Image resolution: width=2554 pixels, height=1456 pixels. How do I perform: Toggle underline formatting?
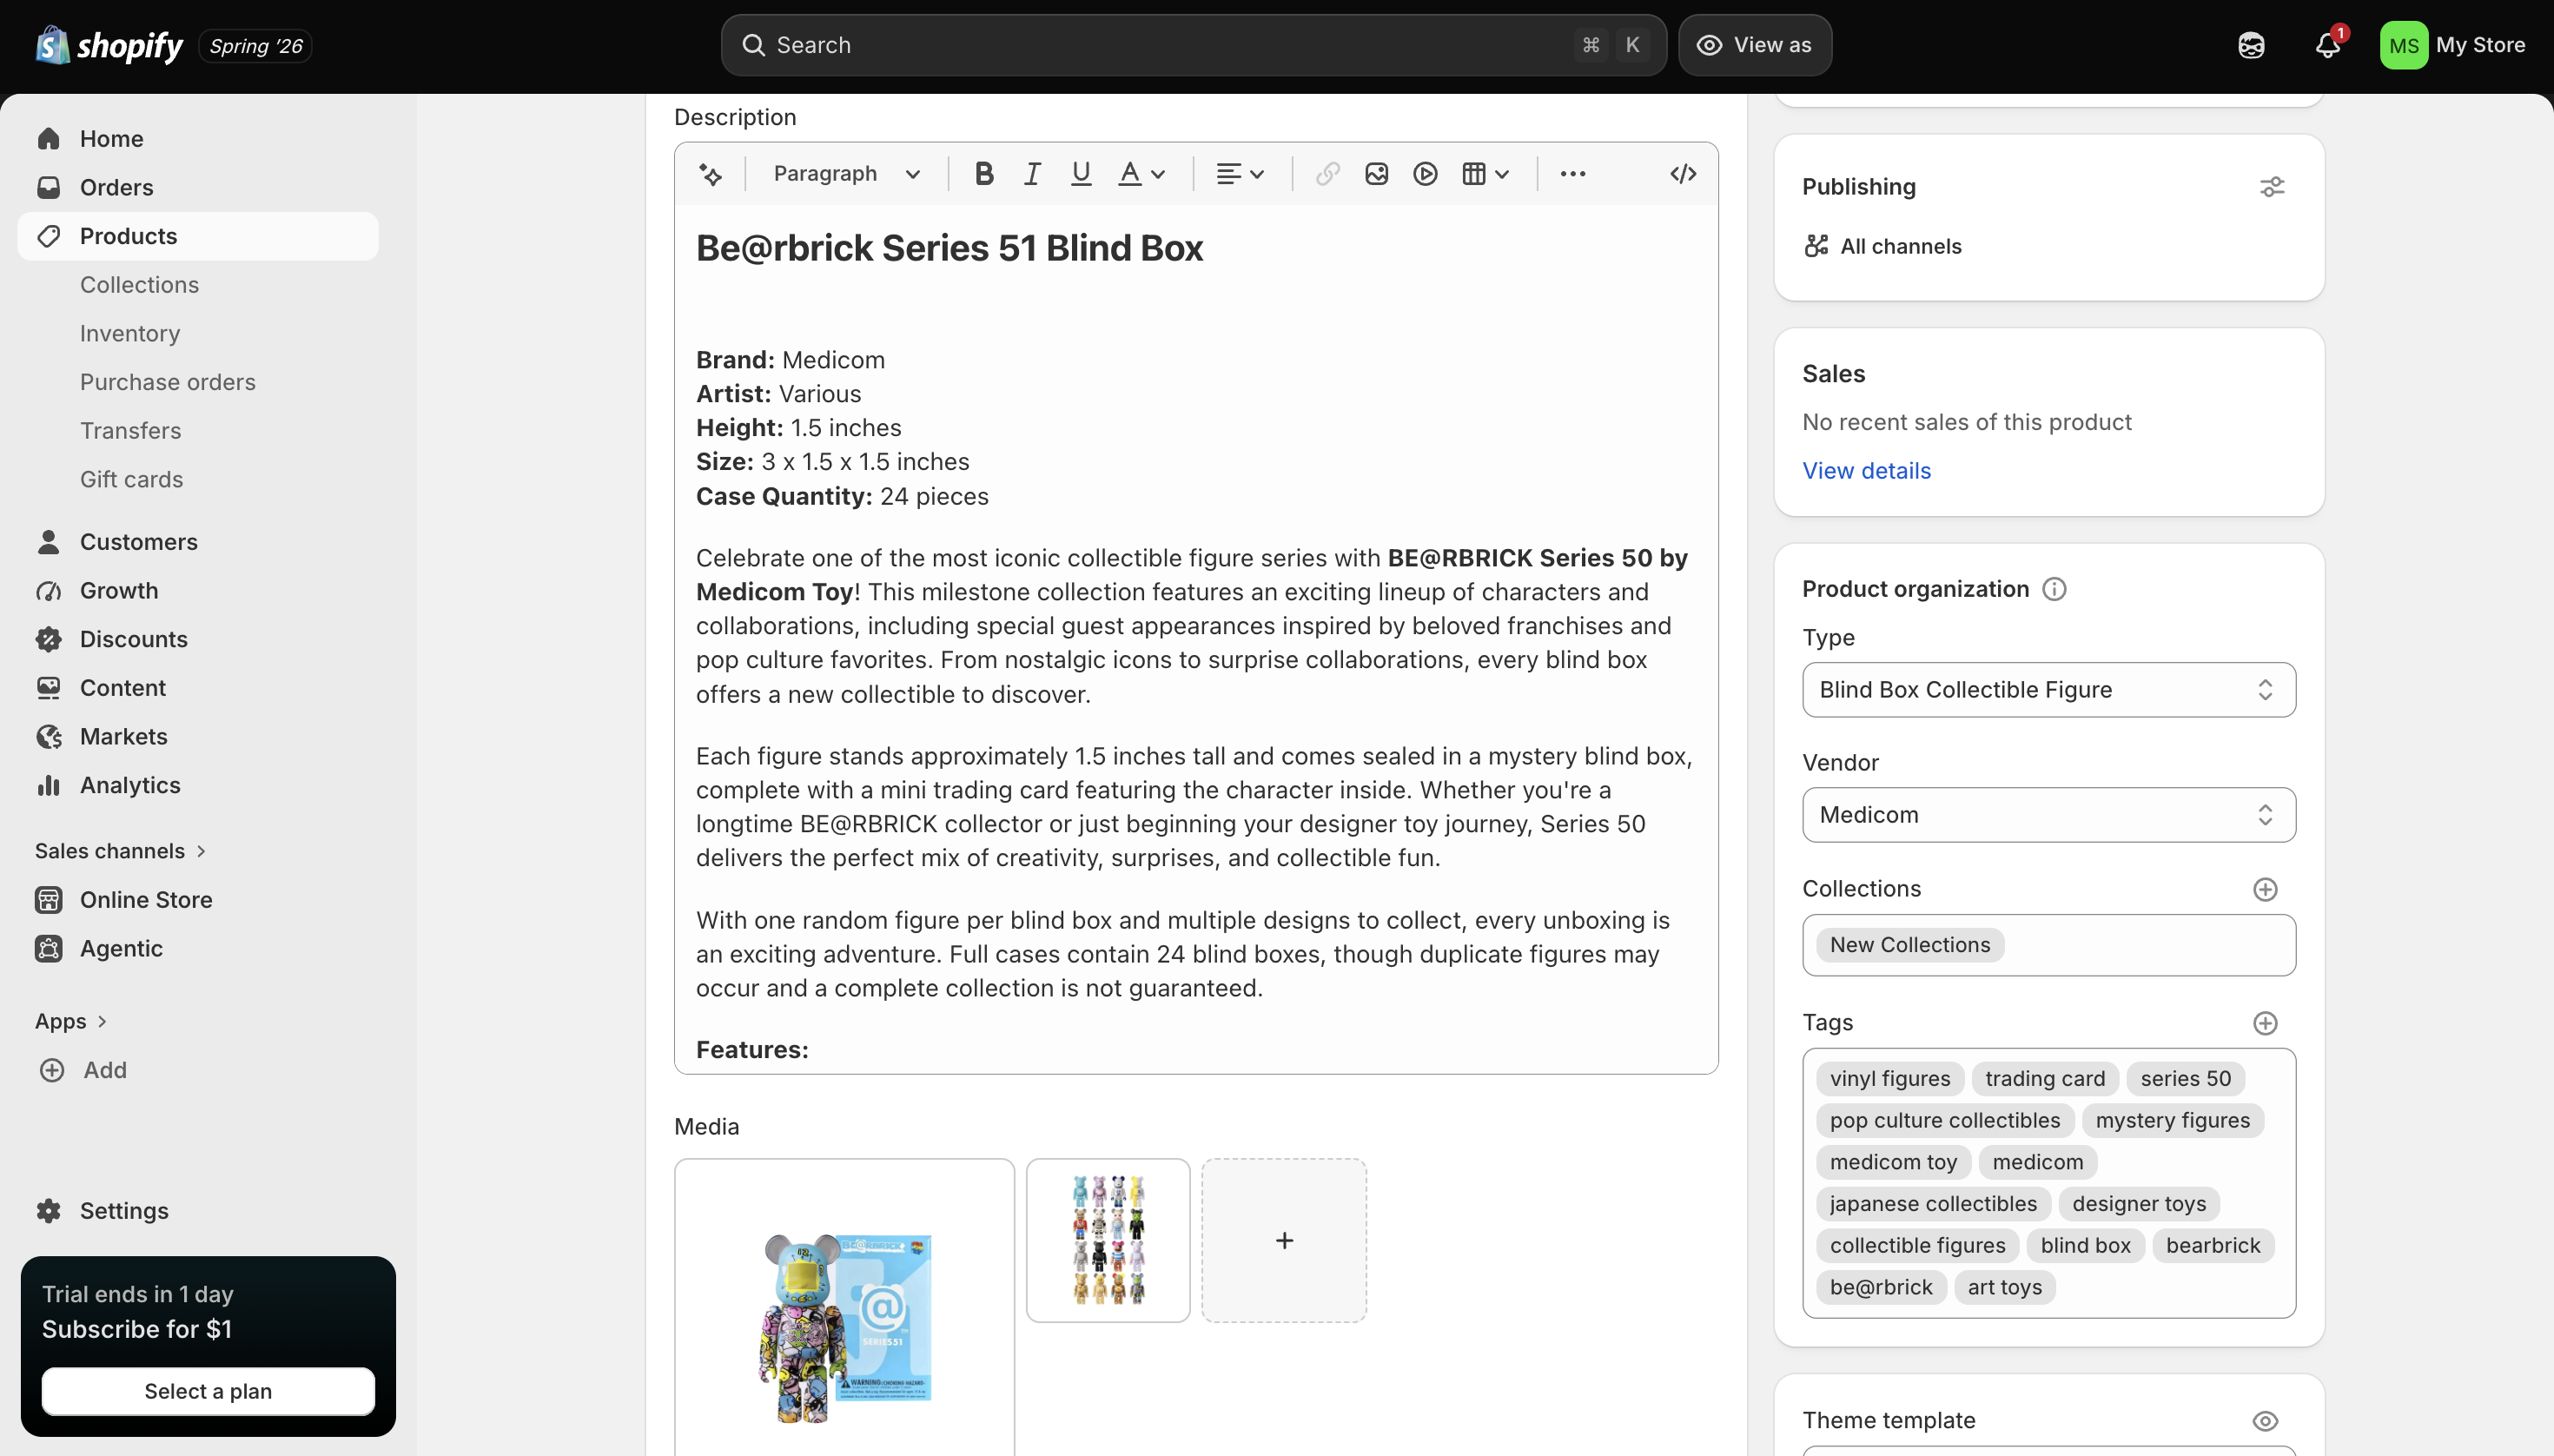point(1081,174)
